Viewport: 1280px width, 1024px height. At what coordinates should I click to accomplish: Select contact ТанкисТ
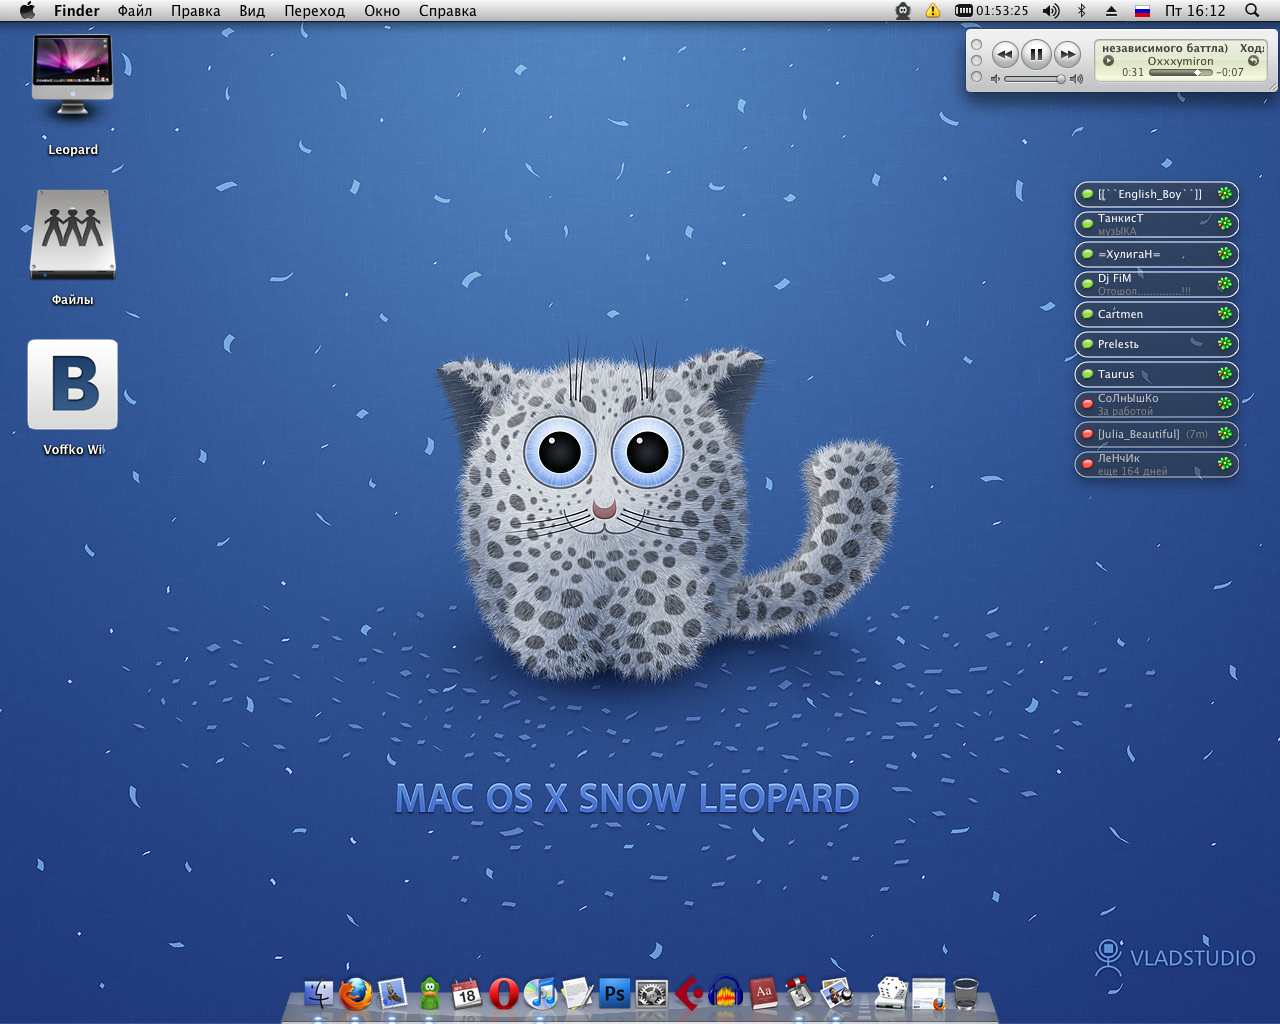(x=1157, y=224)
